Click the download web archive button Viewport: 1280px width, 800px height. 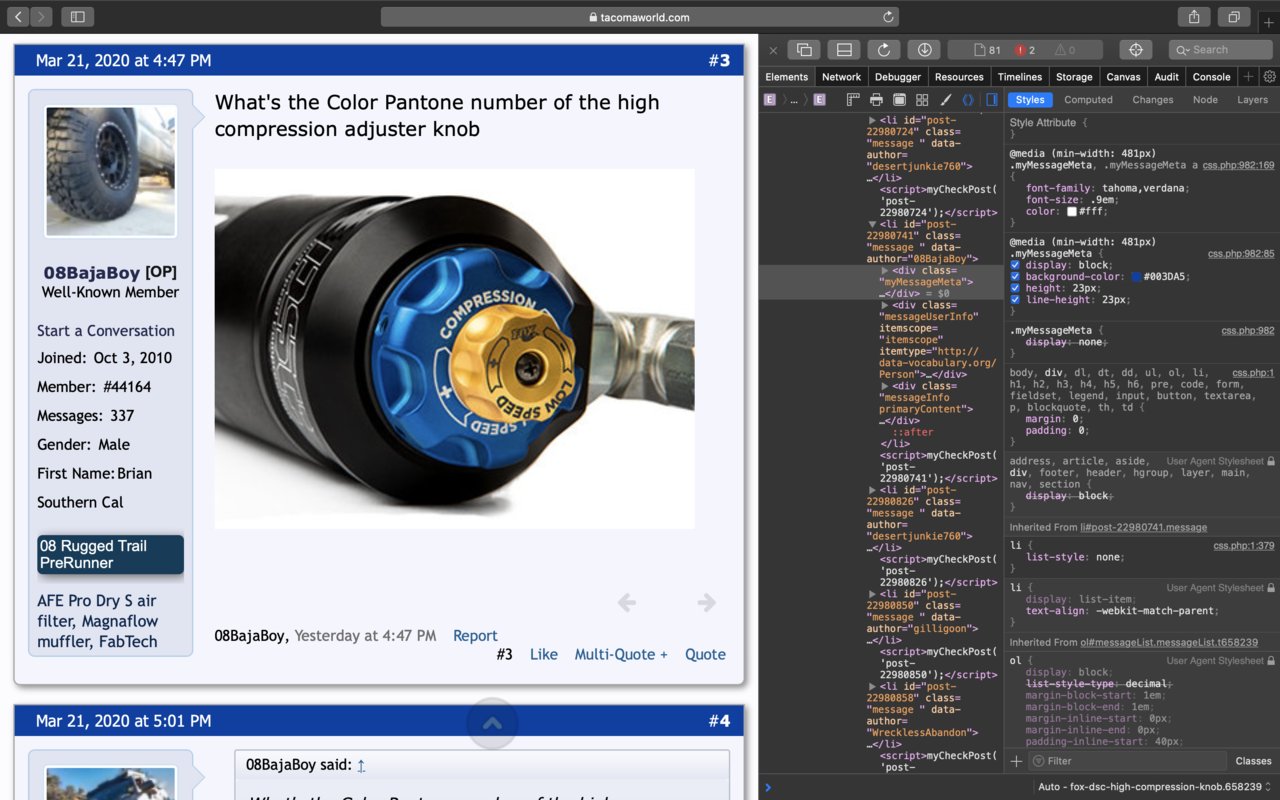pos(924,50)
